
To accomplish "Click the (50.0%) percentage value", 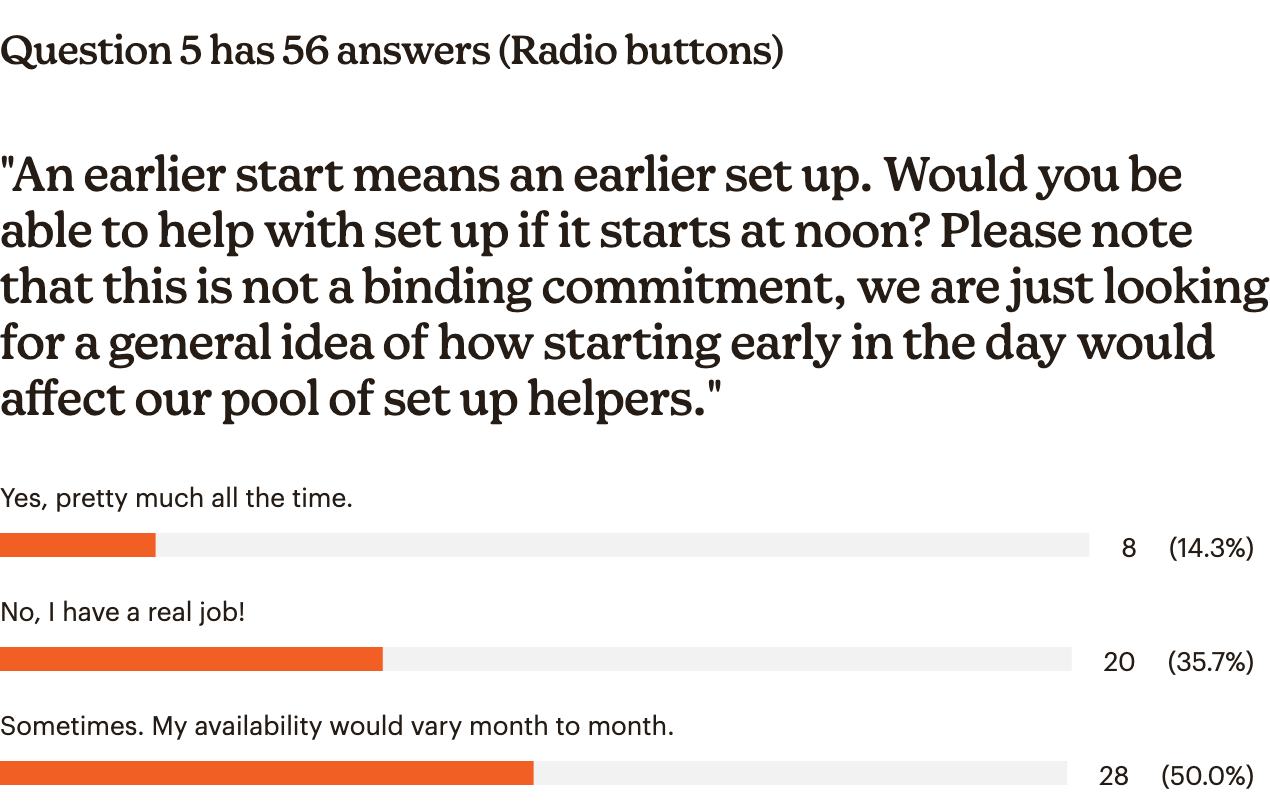I will coord(1207,776).
